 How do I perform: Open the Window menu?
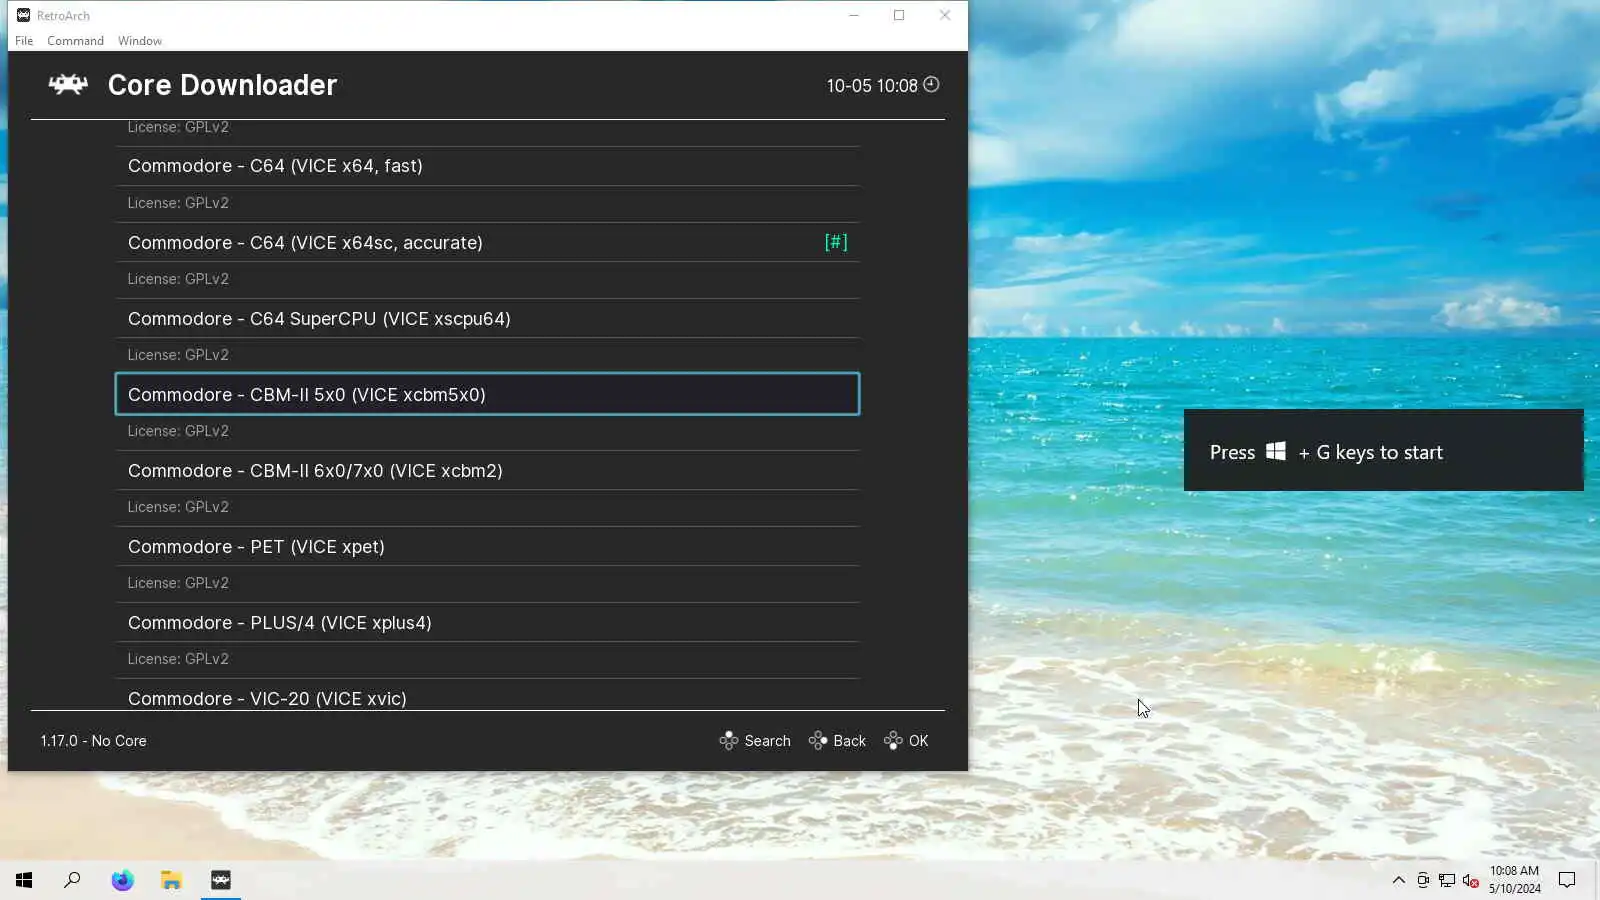pos(140,41)
